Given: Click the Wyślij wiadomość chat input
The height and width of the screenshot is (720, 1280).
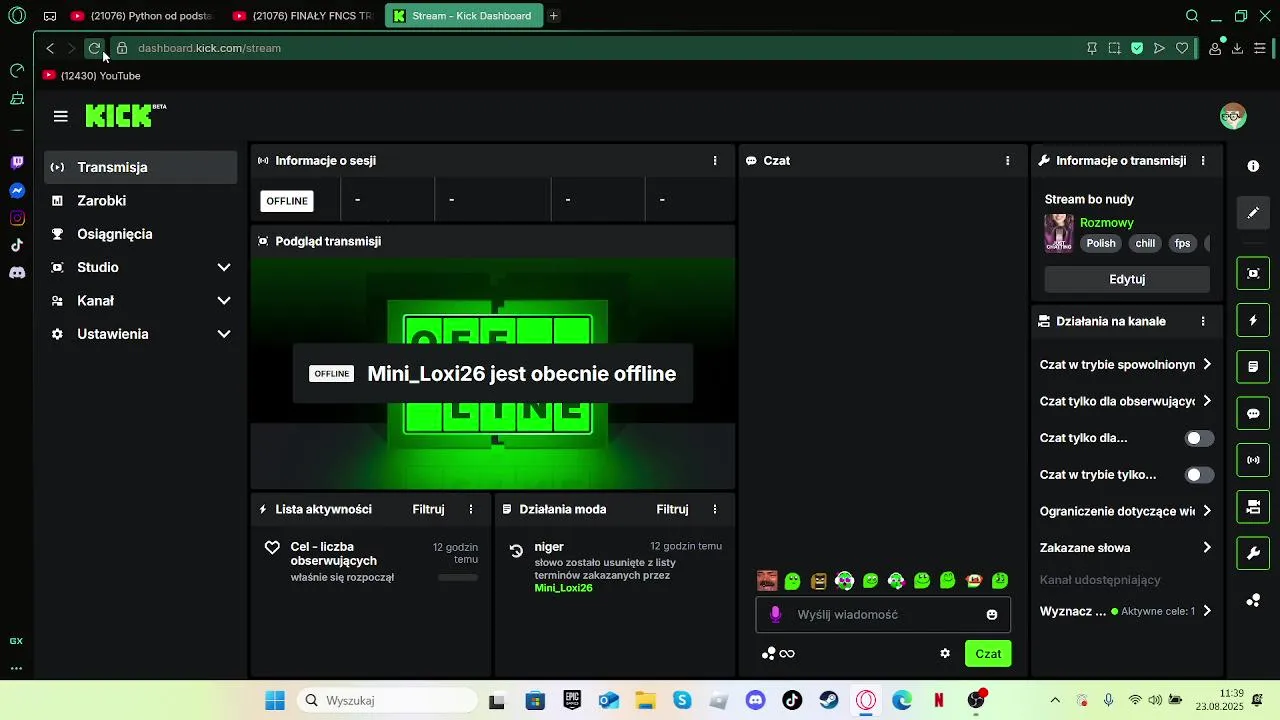Looking at the screenshot, I should coord(883,615).
